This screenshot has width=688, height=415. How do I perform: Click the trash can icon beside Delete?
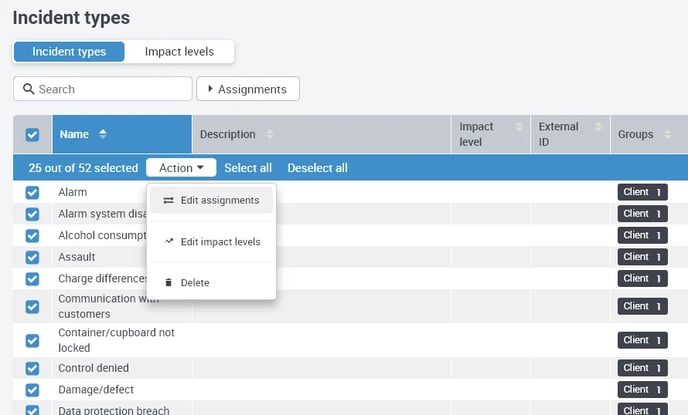pos(168,283)
